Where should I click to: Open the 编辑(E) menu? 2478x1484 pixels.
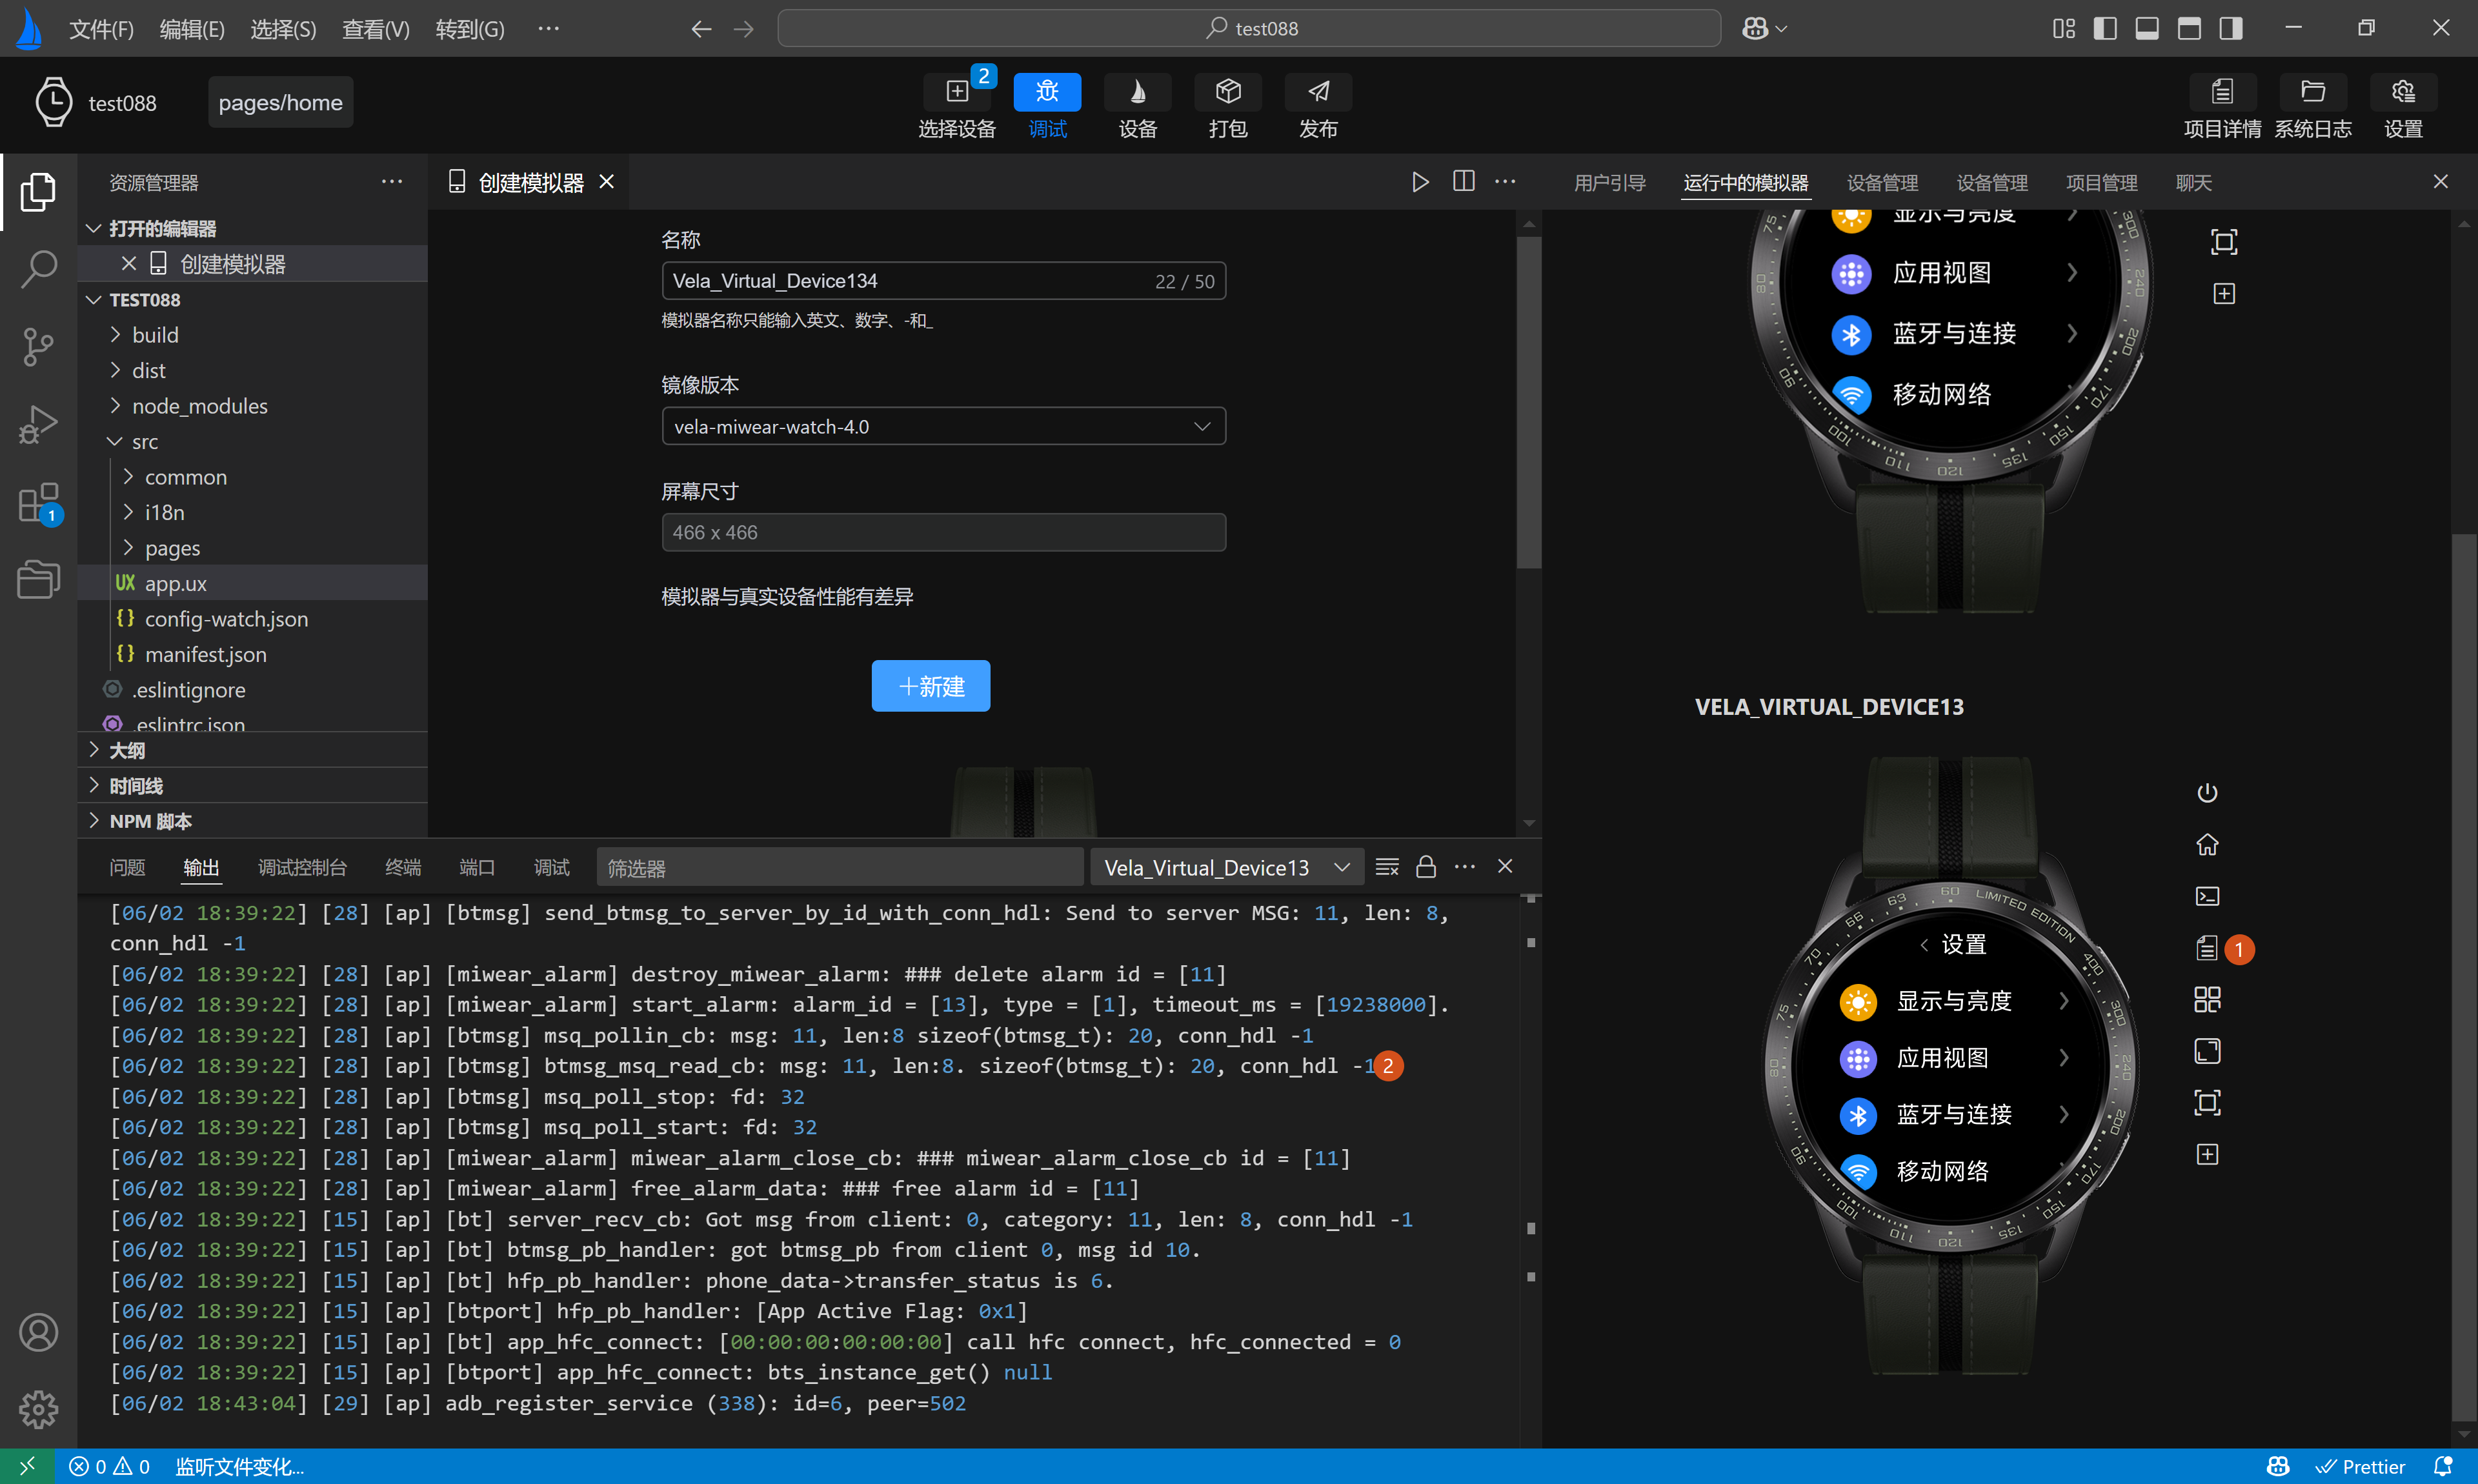pos(191,29)
